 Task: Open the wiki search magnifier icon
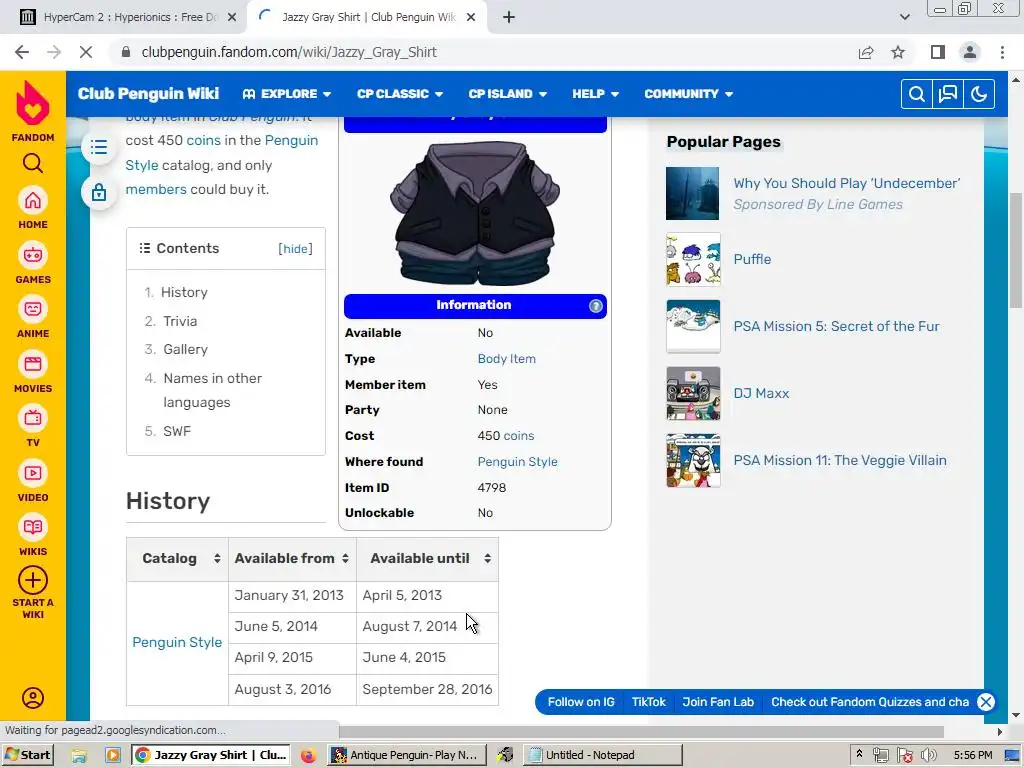917,94
